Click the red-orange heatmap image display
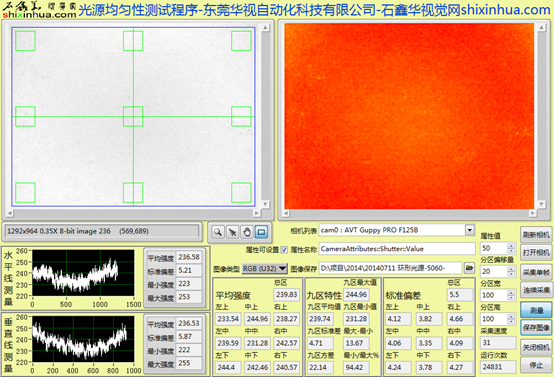554x377 pixels. (x=409, y=116)
